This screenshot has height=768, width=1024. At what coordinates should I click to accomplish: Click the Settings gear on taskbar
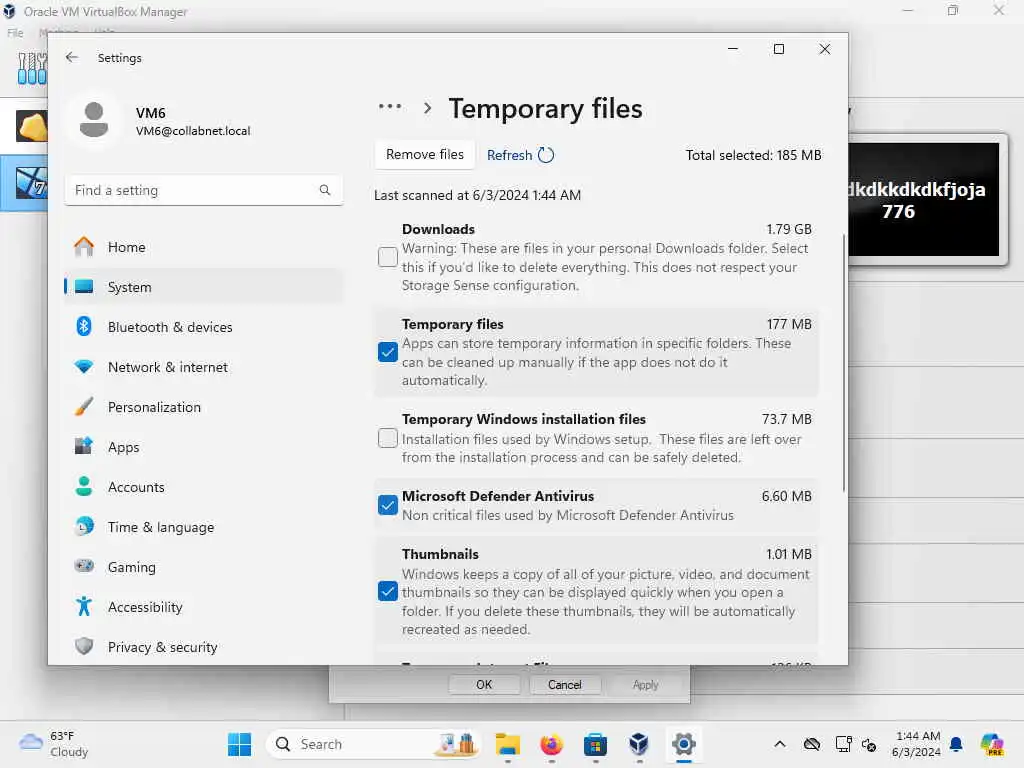[x=683, y=744]
